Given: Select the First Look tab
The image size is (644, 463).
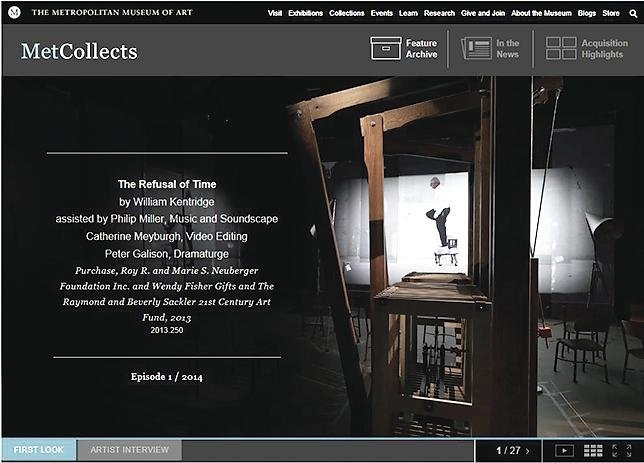Looking at the screenshot, I should pos(39,450).
